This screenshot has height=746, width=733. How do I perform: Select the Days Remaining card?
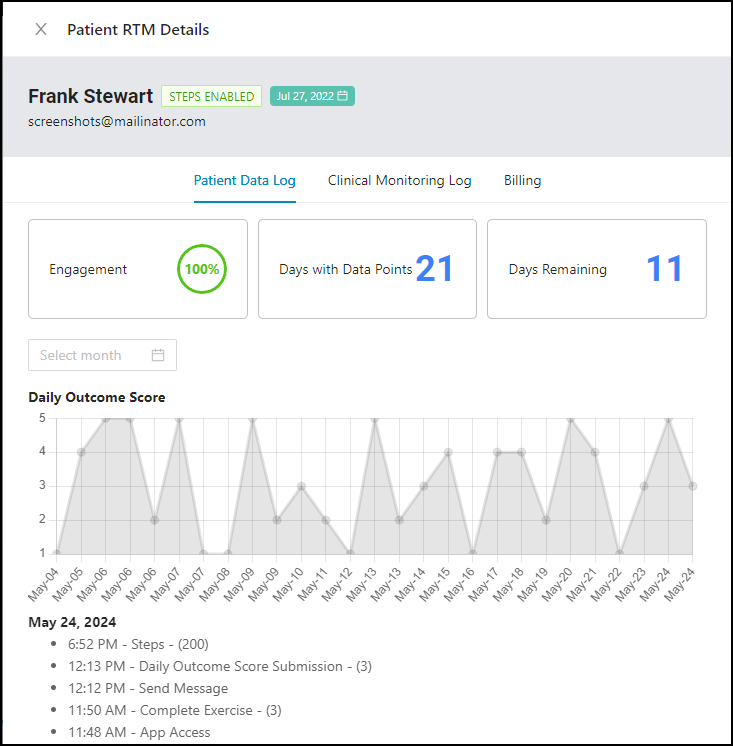pyautogui.click(x=596, y=269)
